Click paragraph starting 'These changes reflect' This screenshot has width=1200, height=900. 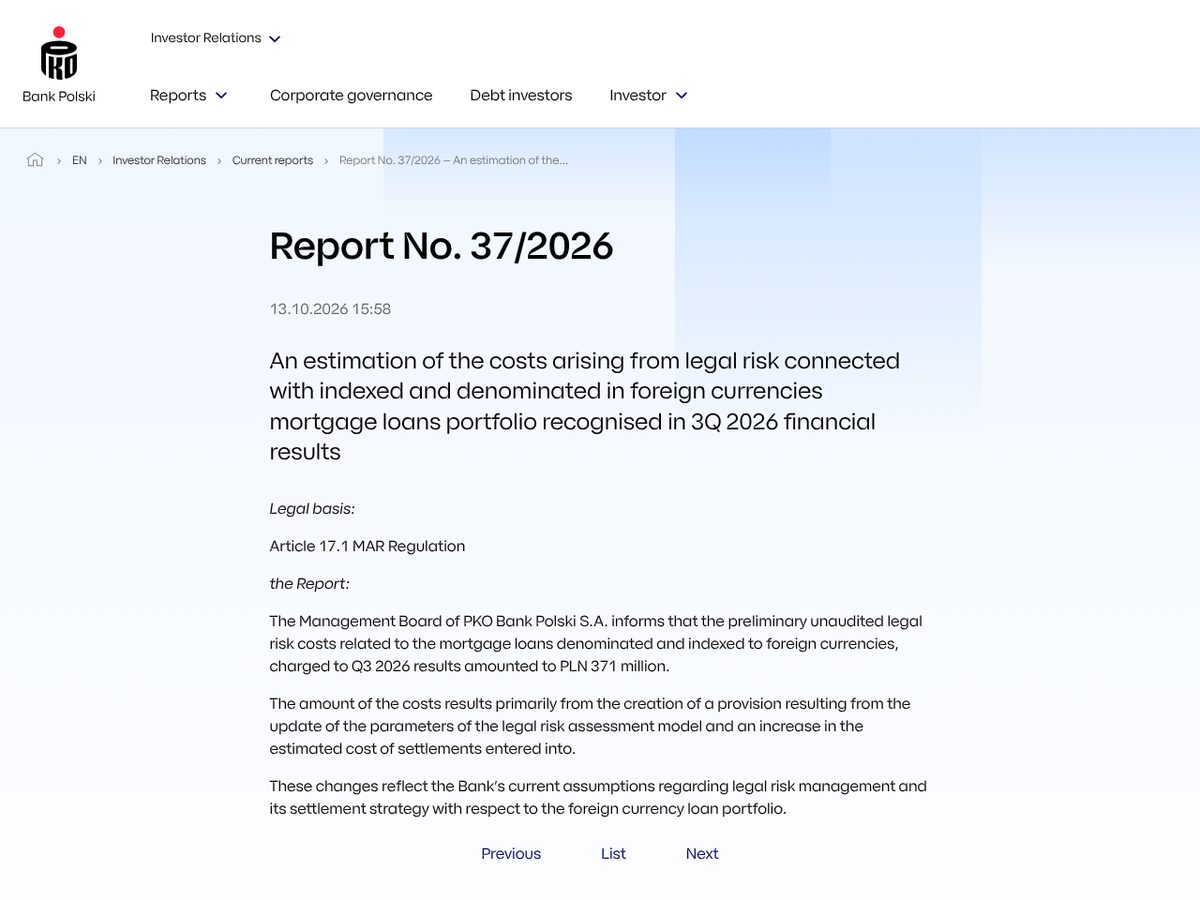pyautogui.click(x=598, y=798)
